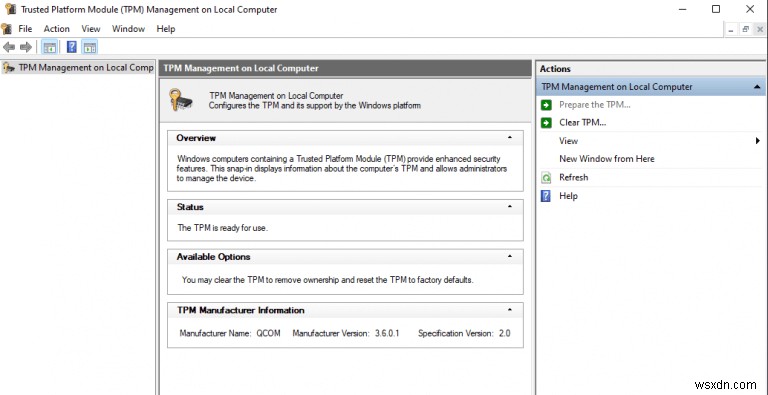
Task: Click 'Configures the TPM and its support' subtitle
Action: 314,105
